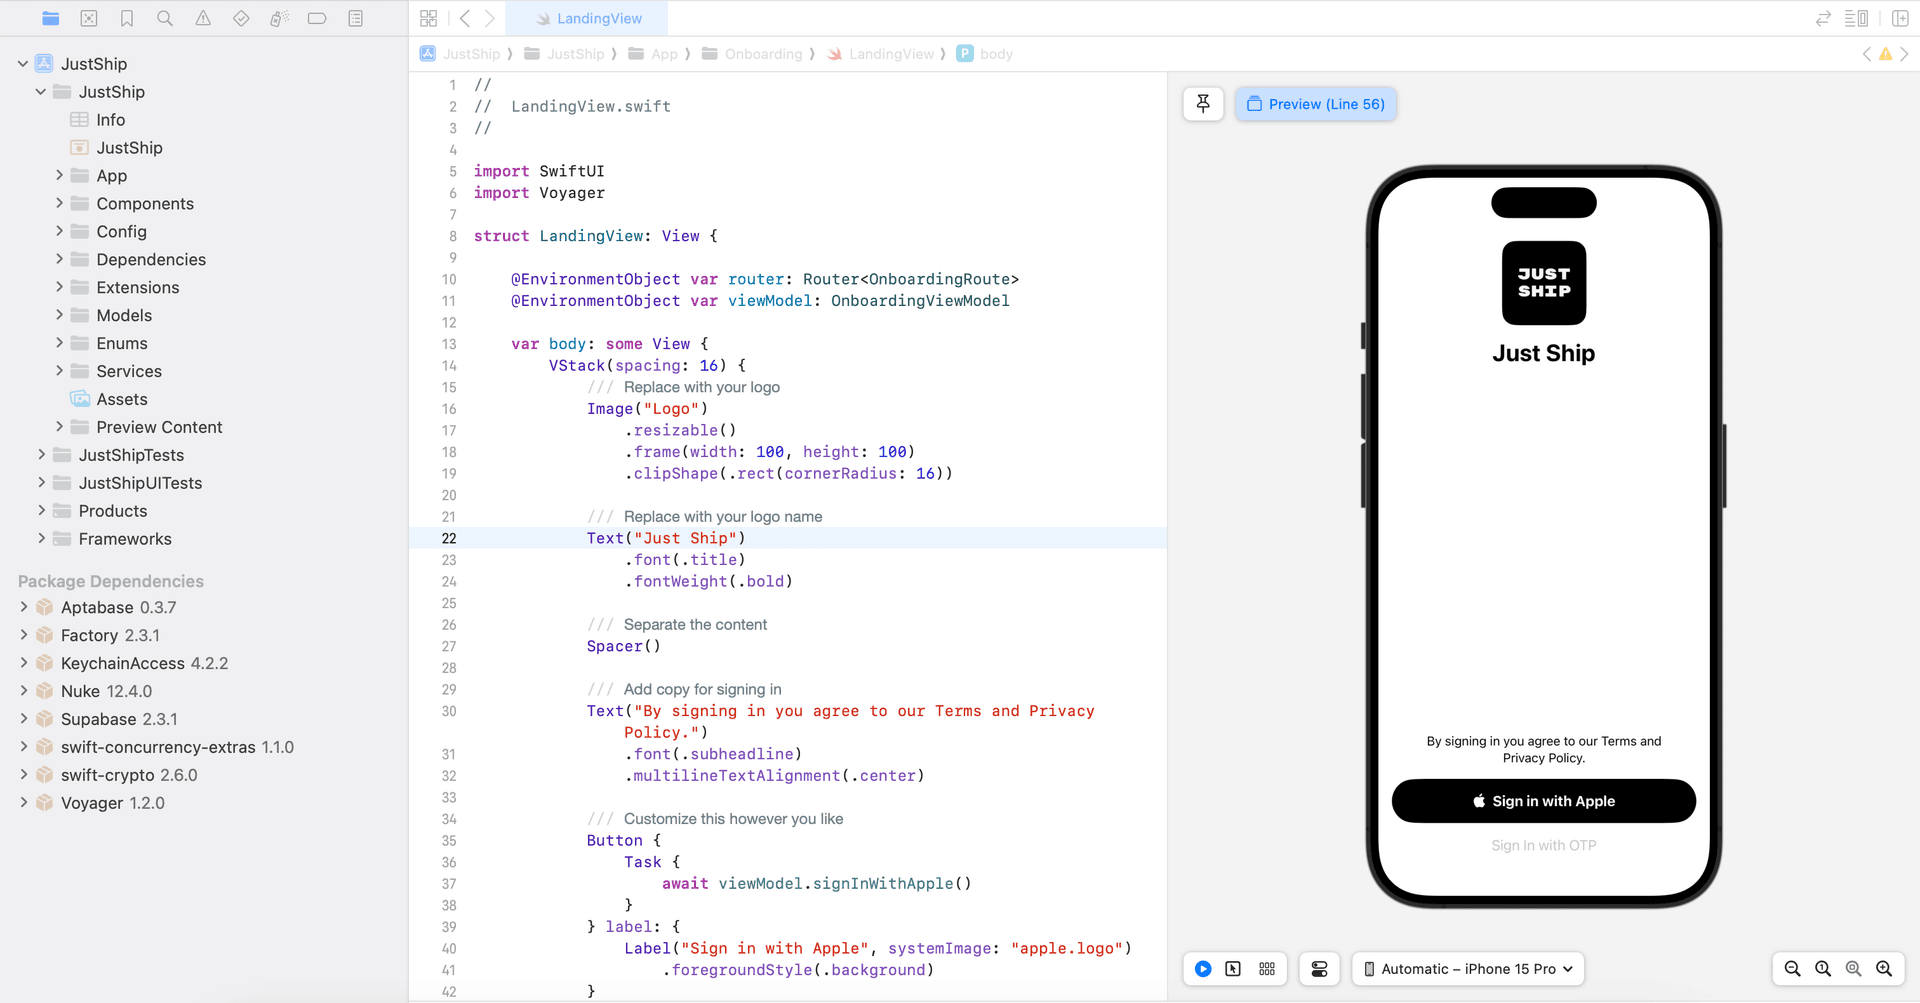Open the Issue navigator warning icon
1920x1003 pixels.
(203, 18)
